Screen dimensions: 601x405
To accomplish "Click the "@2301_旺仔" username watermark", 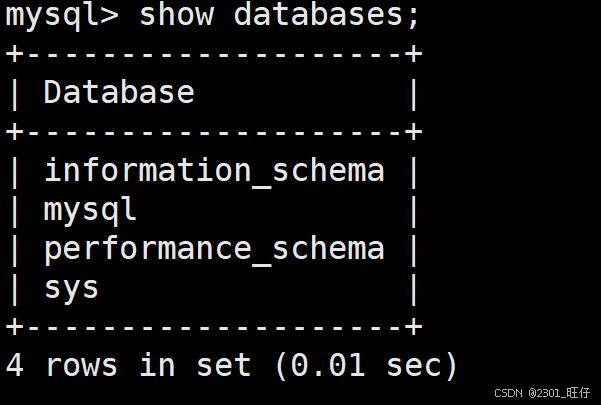I will click(x=562, y=393).
